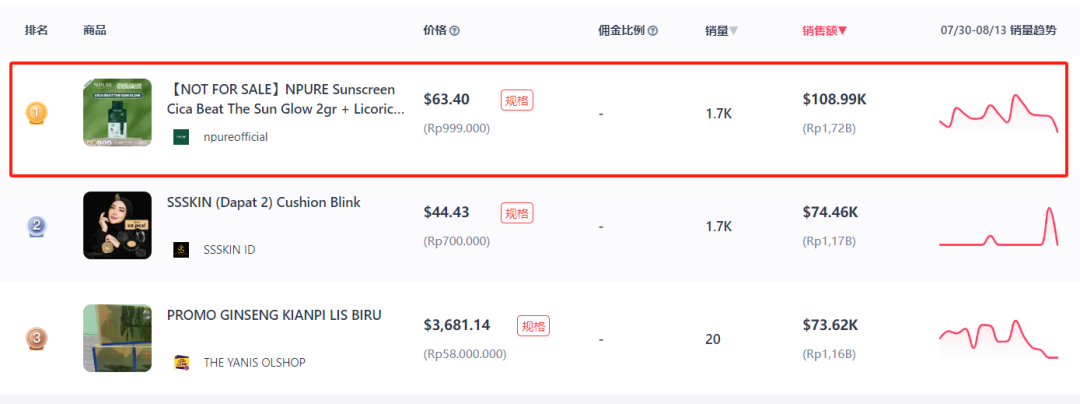The image size is (1080, 404).
Task: Click the bronze rank 3 medal icon
Action: pyautogui.click(x=37, y=339)
